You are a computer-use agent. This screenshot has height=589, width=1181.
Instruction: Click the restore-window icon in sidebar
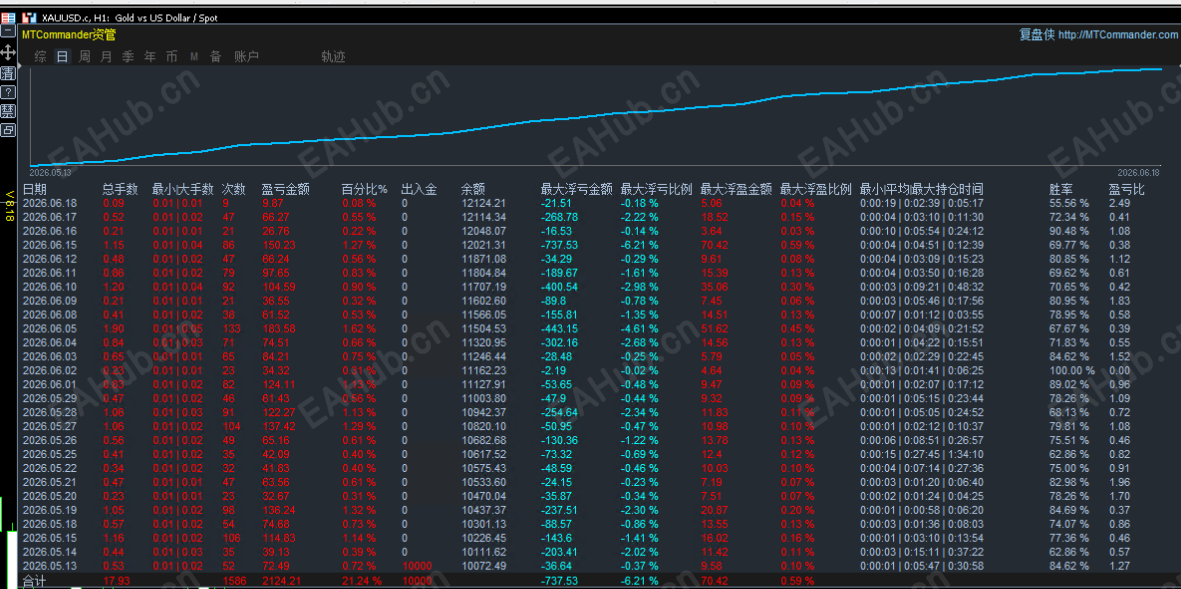click(x=8, y=130)
